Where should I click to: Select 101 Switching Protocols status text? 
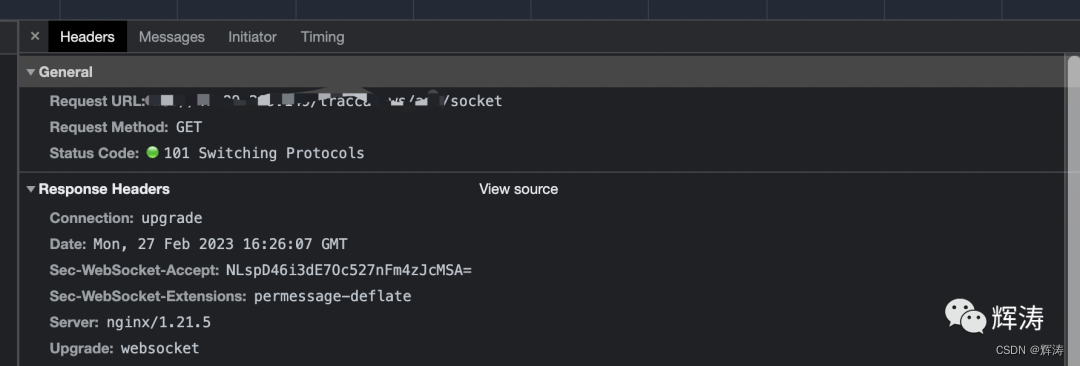(264, 153)
